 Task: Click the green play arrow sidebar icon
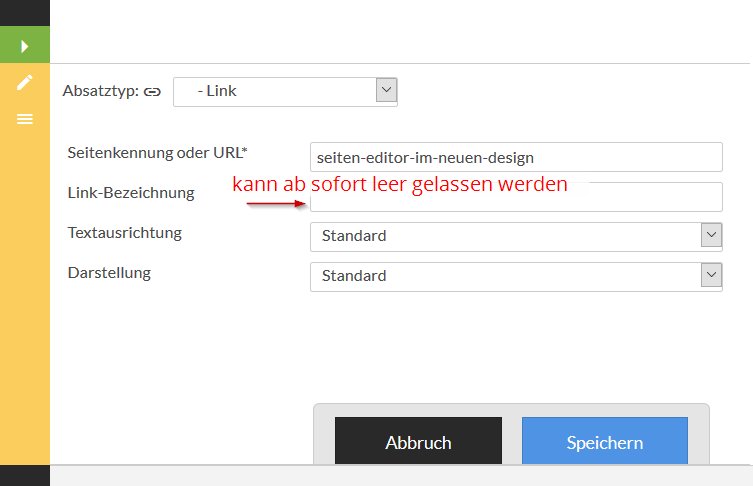pos(24,46)
